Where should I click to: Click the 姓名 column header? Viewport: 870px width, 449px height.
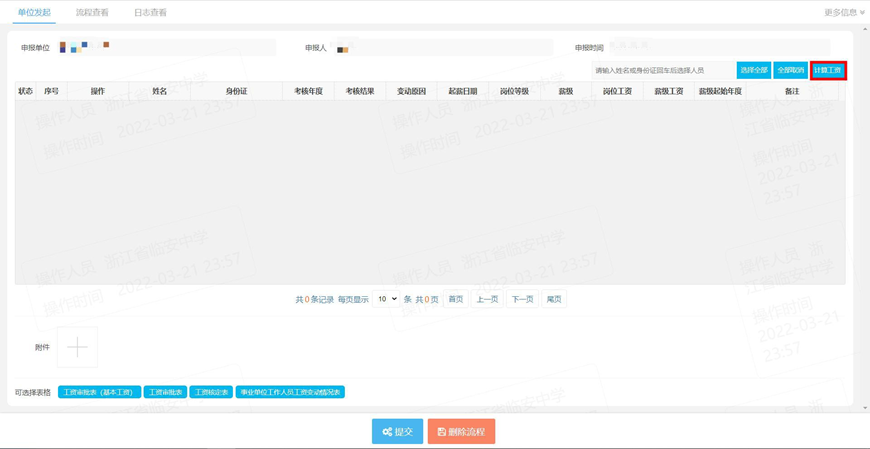tap(159, 91)
